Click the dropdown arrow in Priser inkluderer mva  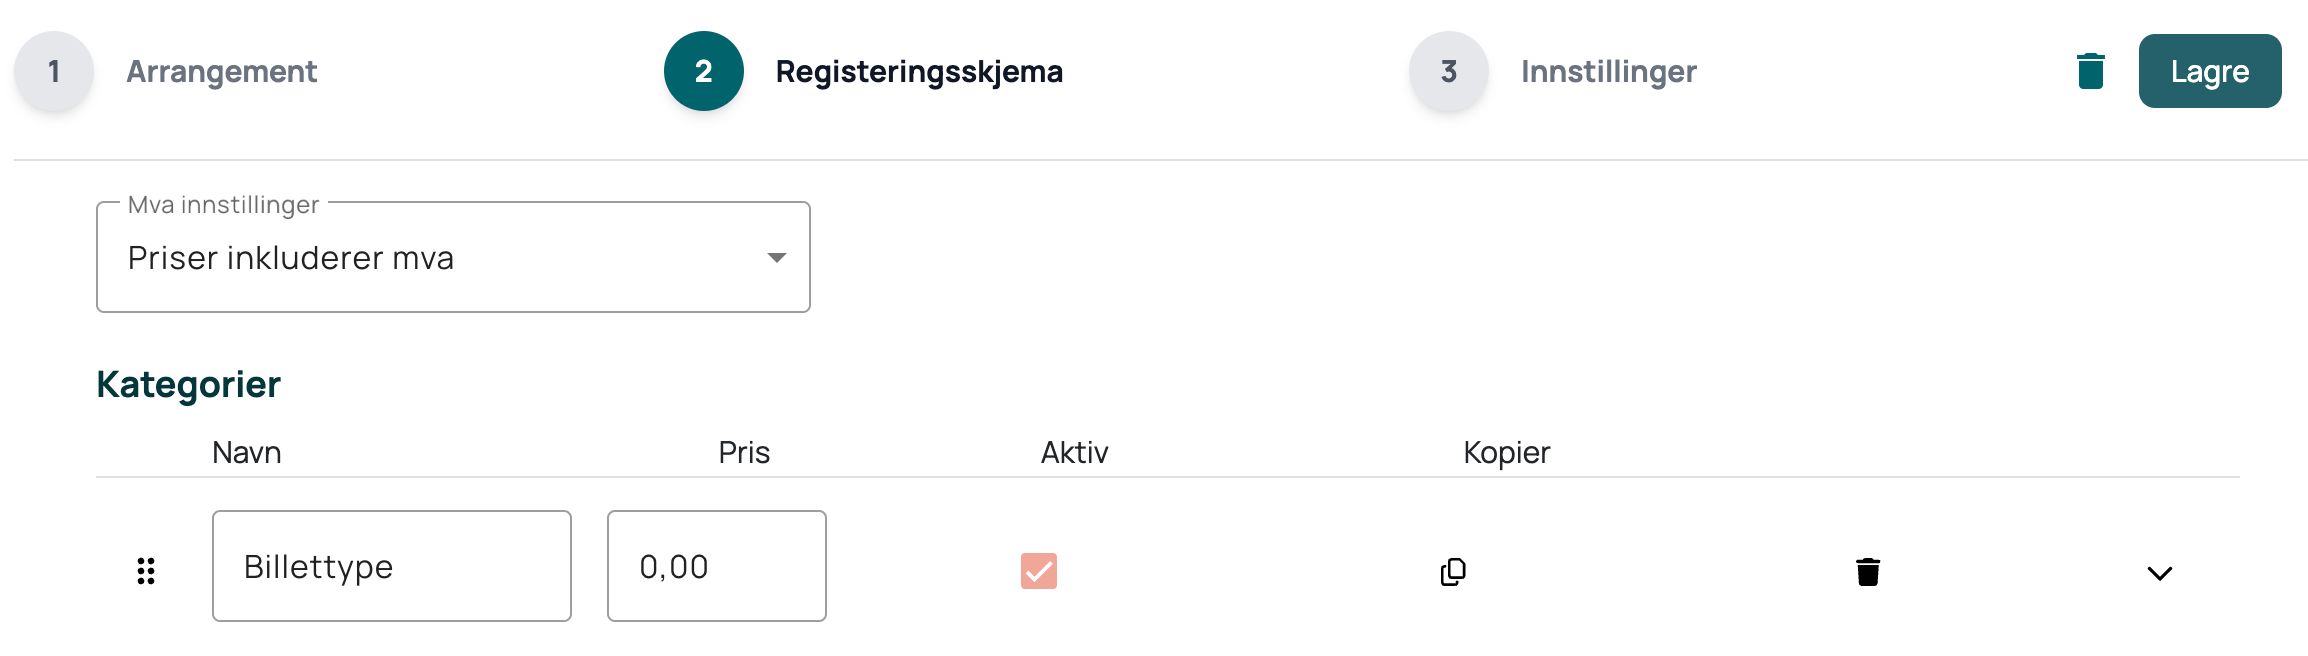point(776,258)
